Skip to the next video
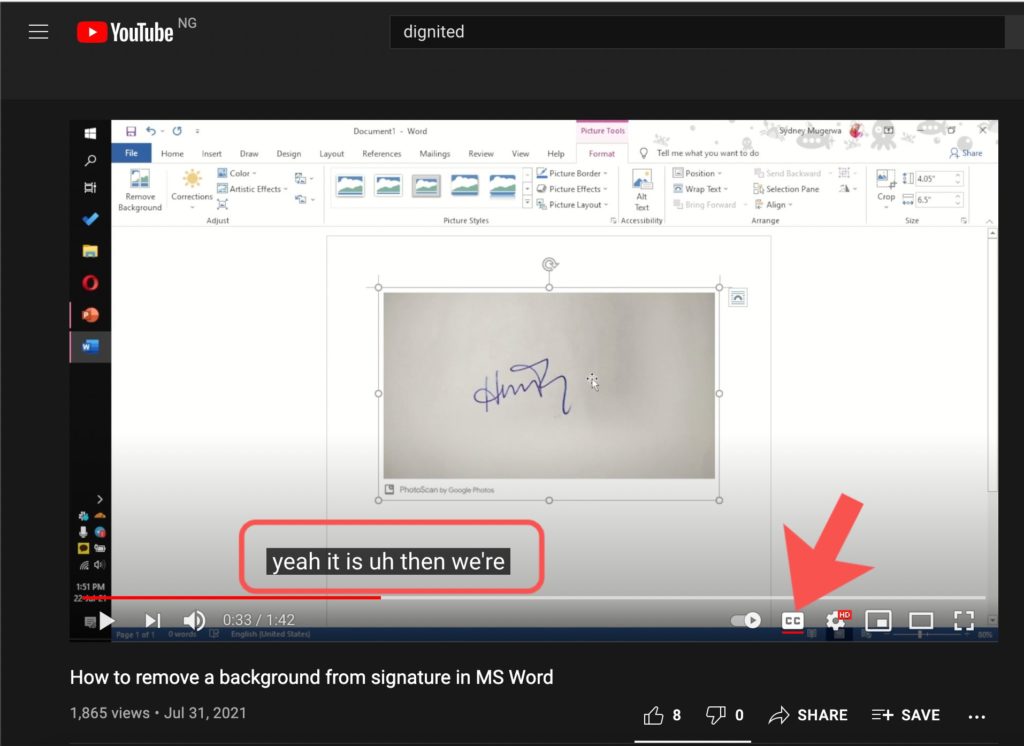Screen dimensions: 1024x746 [152, 621]
